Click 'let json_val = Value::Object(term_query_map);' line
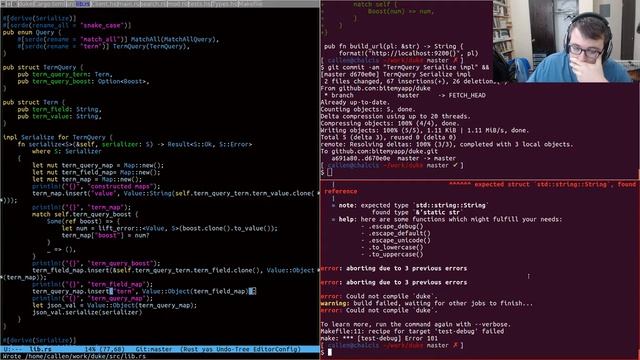This screenshot has height=360, width=640. click(x=114, y=305)
